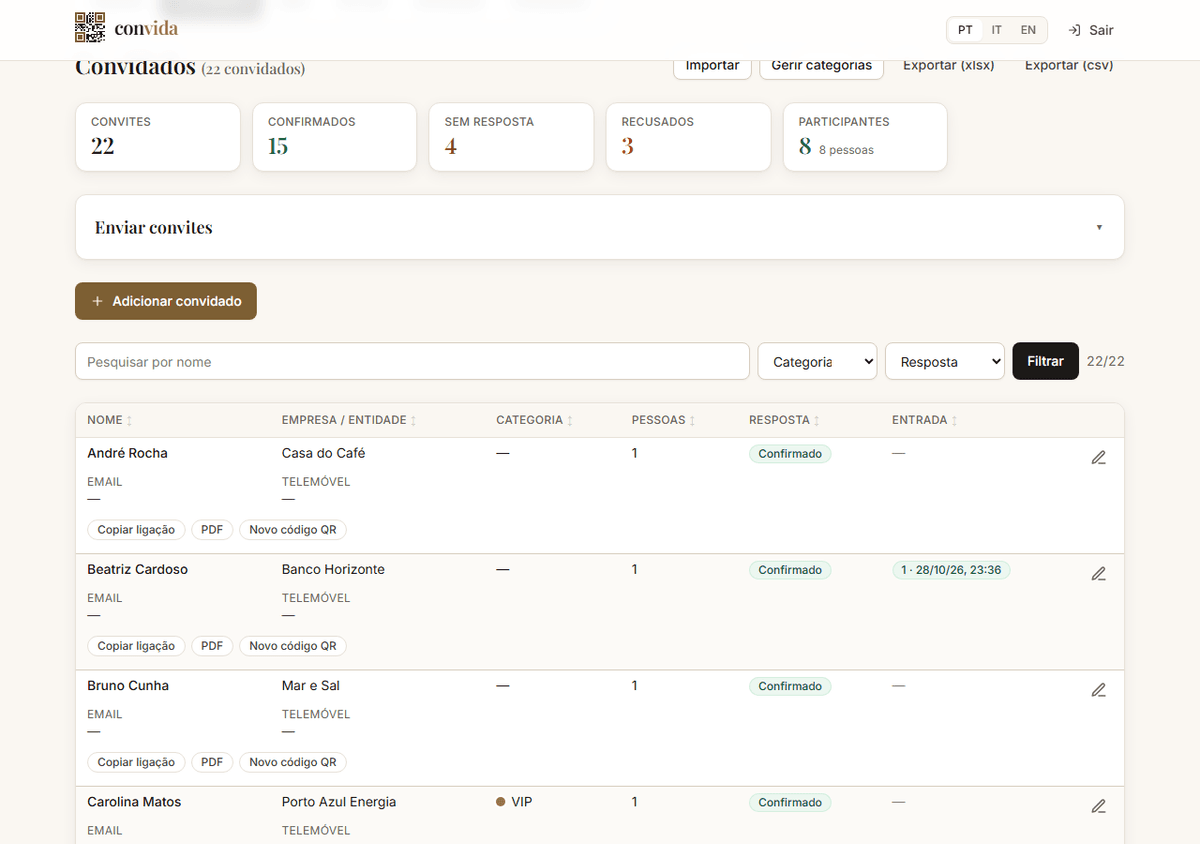Focus the Pesquisar por nome field
Viewport: 1200px width, 844px height.
(412, 362)
